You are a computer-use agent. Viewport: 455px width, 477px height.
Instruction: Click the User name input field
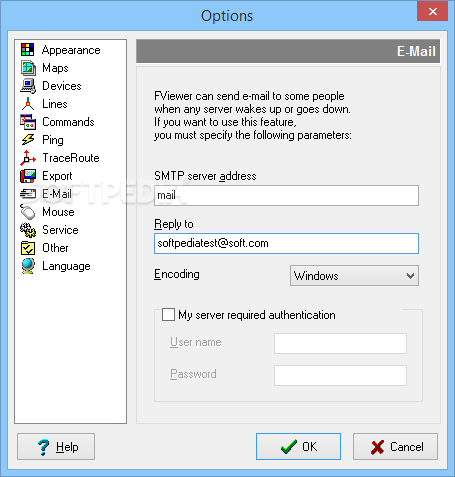[x=340, y=343]
